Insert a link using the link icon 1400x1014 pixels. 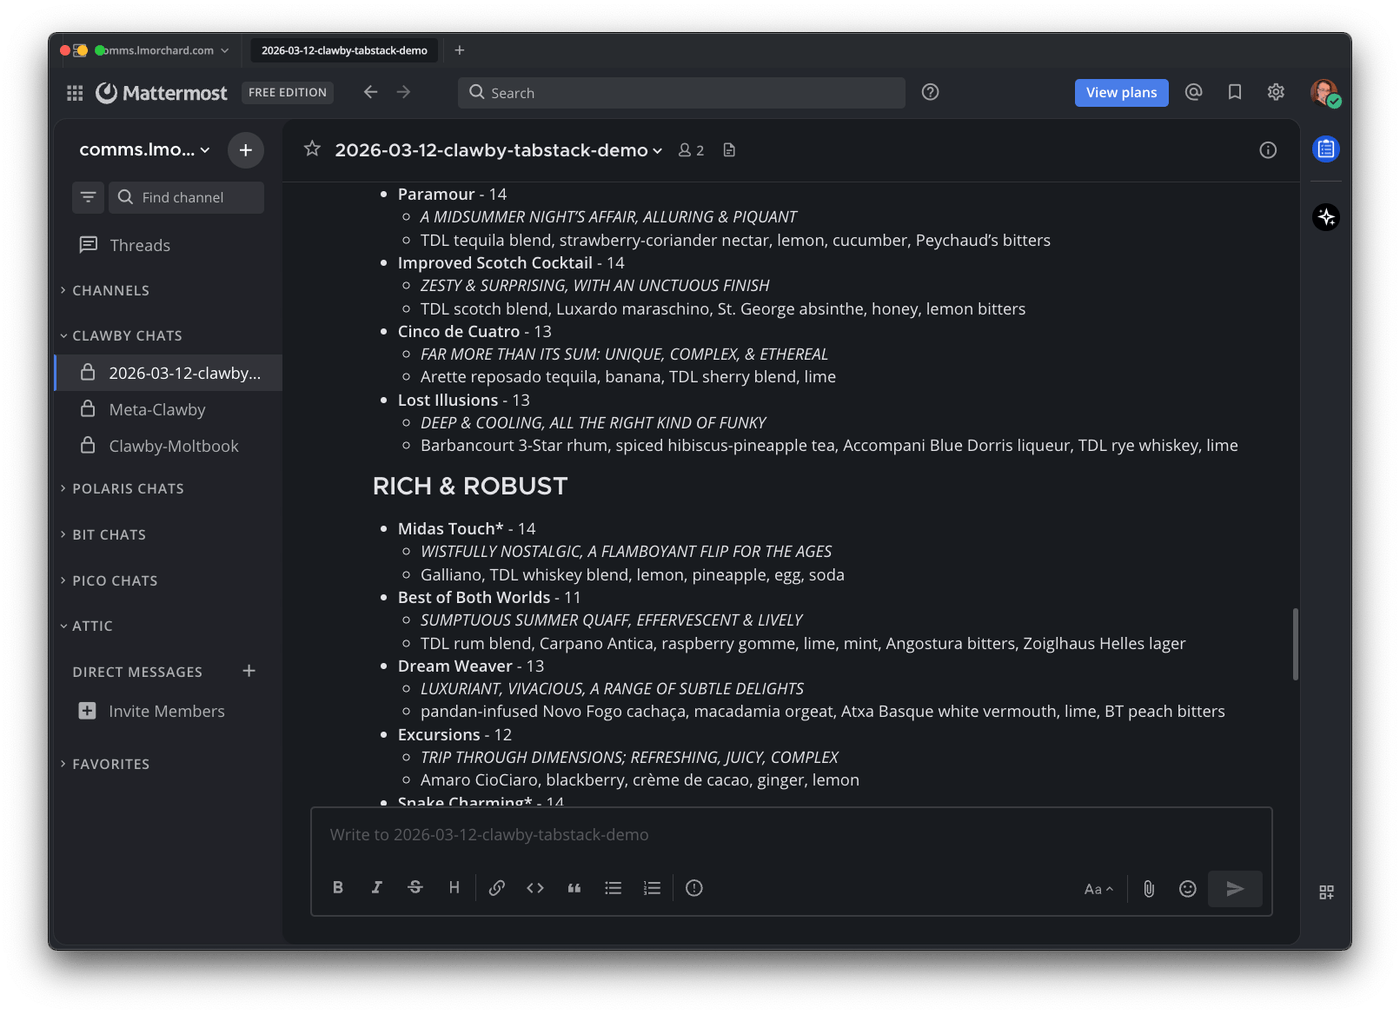click(x=496, y=888)
